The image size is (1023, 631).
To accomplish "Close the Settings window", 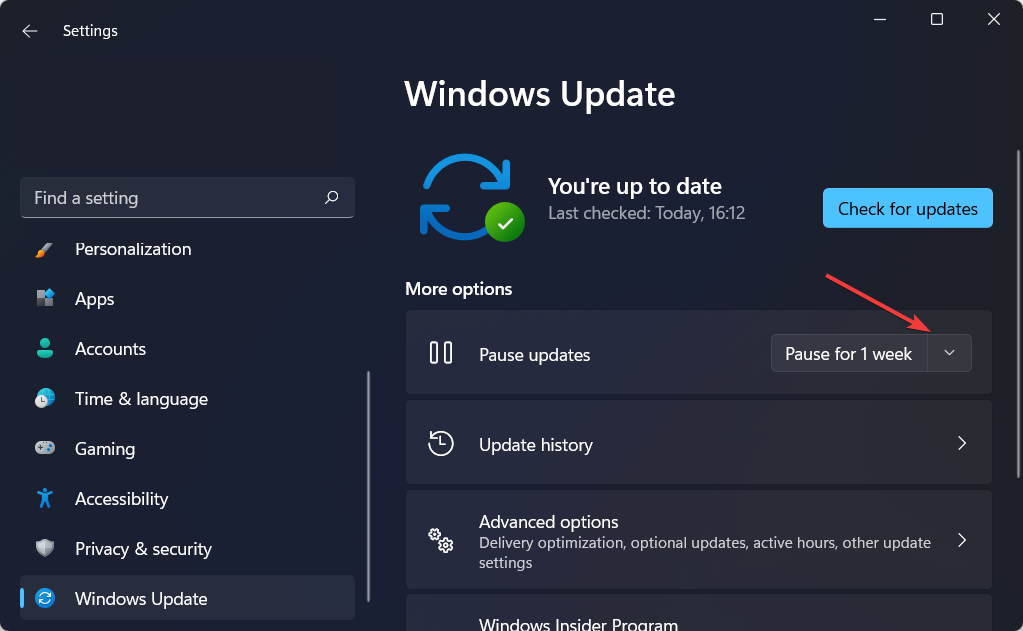I will click(994, 20).
